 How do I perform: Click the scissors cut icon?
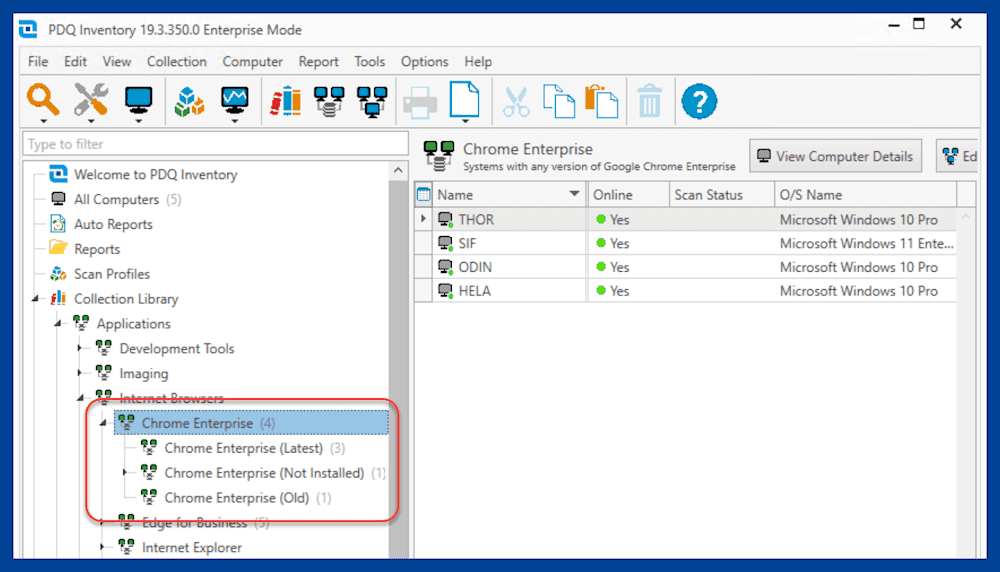click(515, 102)
